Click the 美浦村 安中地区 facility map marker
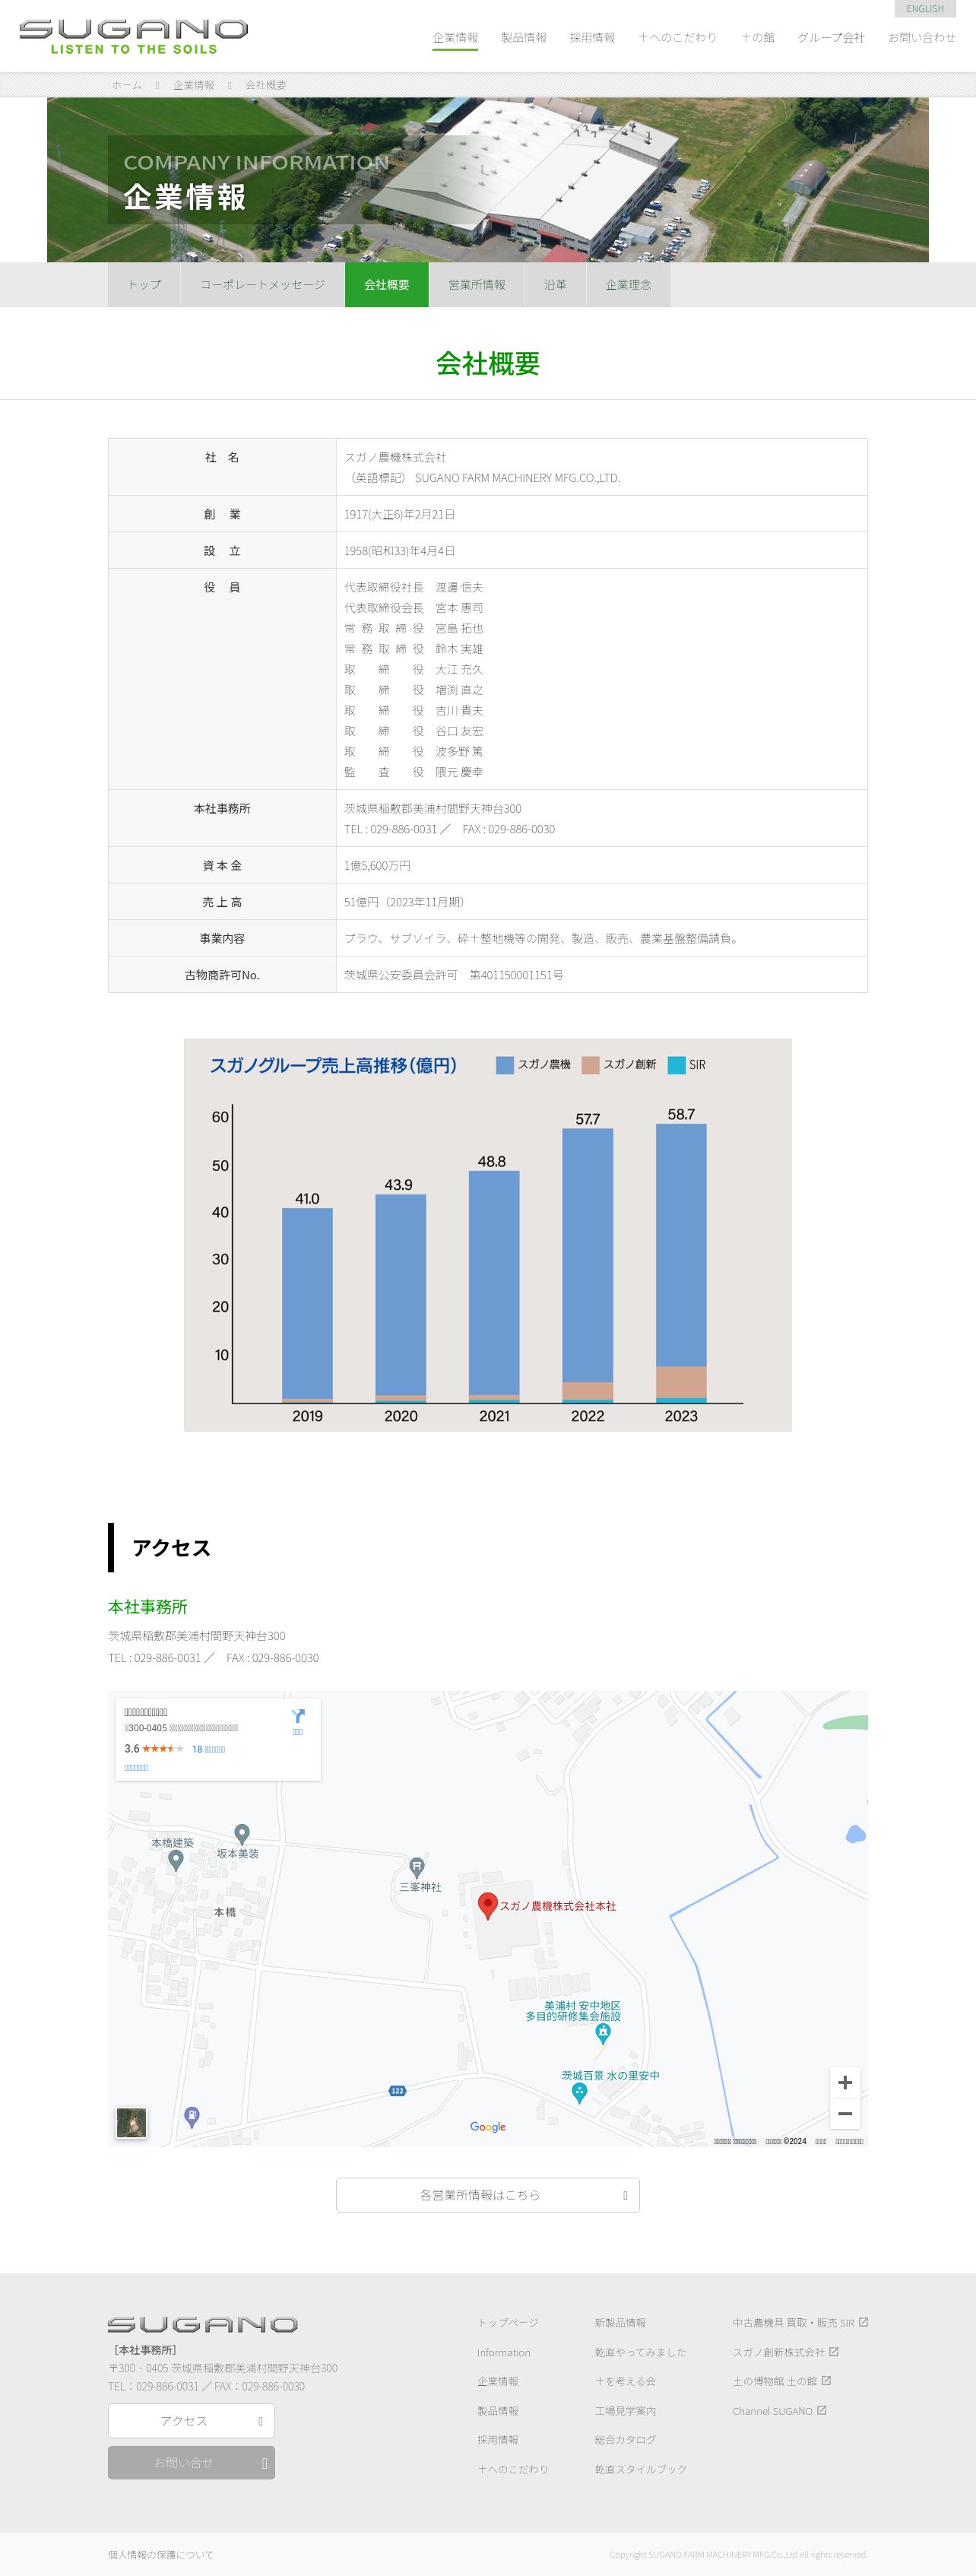Image resolution: width=976 pixels, height=2576 pixels. [602, 2032]
